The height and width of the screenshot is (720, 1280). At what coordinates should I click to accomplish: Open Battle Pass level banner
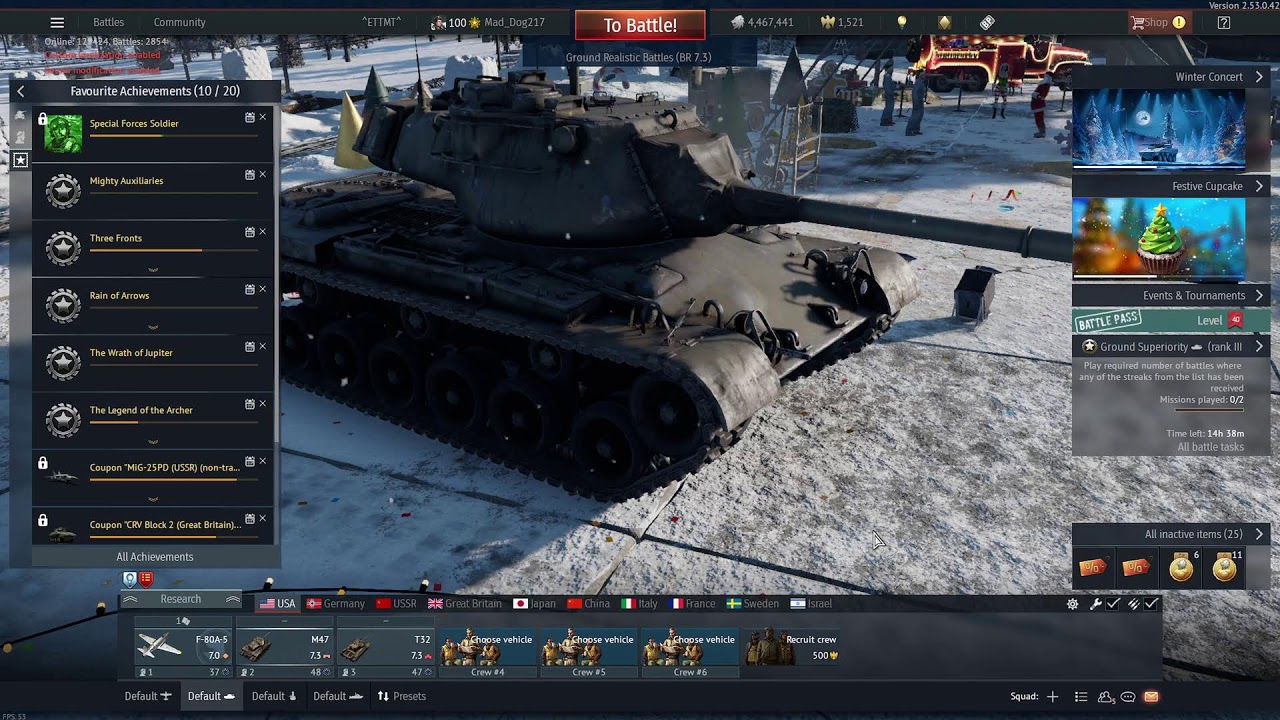1171,320
